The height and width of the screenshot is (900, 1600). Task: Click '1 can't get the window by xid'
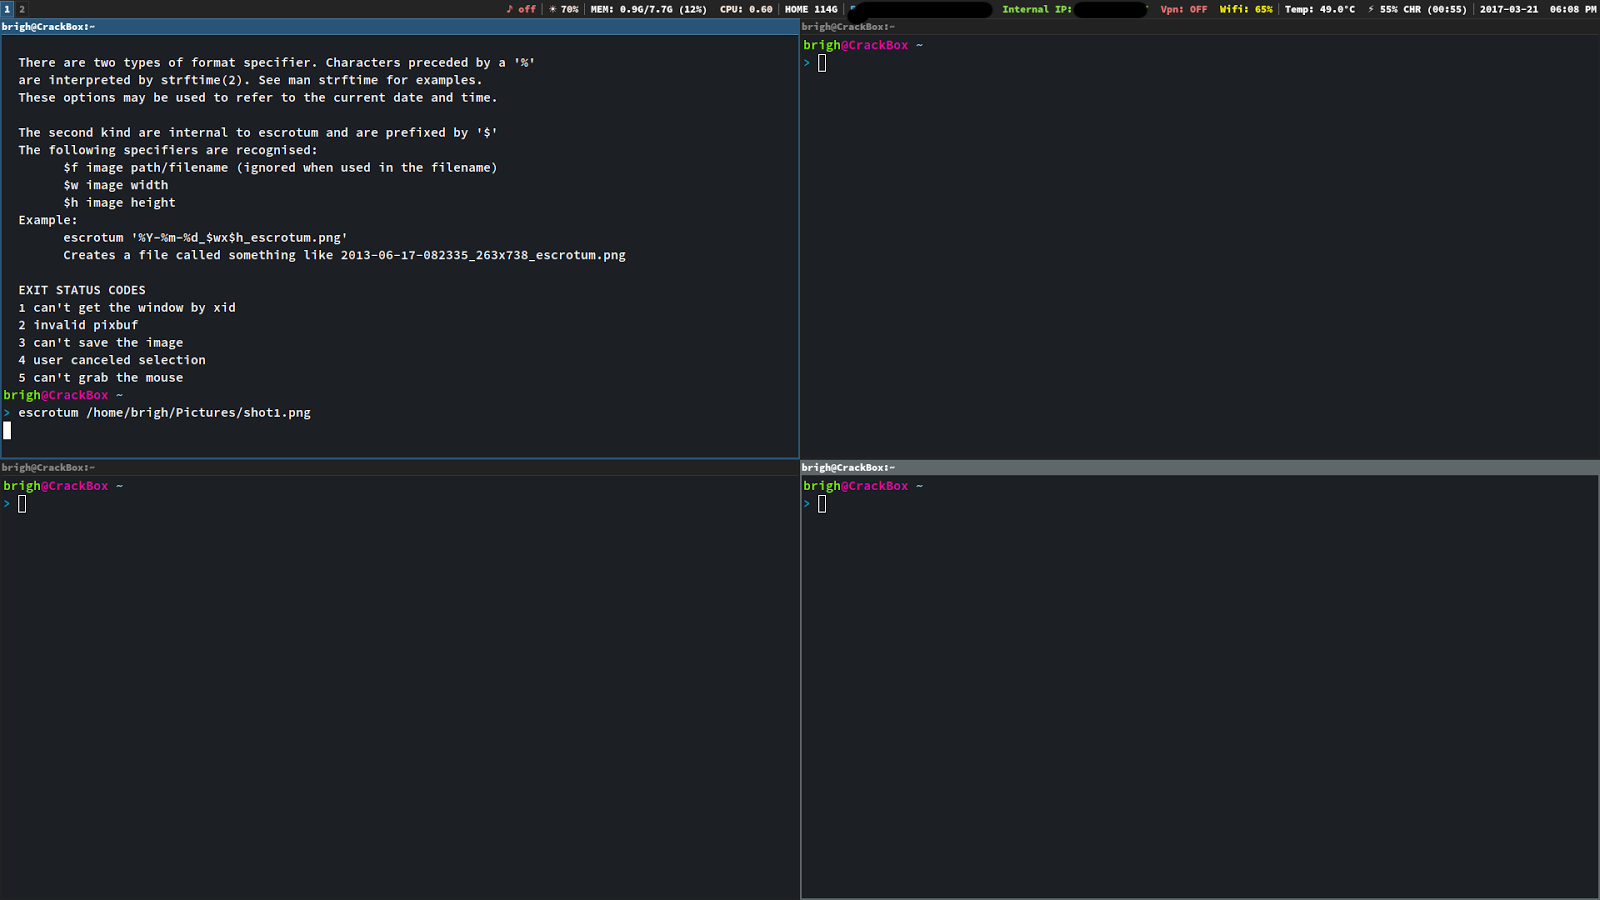127,308
